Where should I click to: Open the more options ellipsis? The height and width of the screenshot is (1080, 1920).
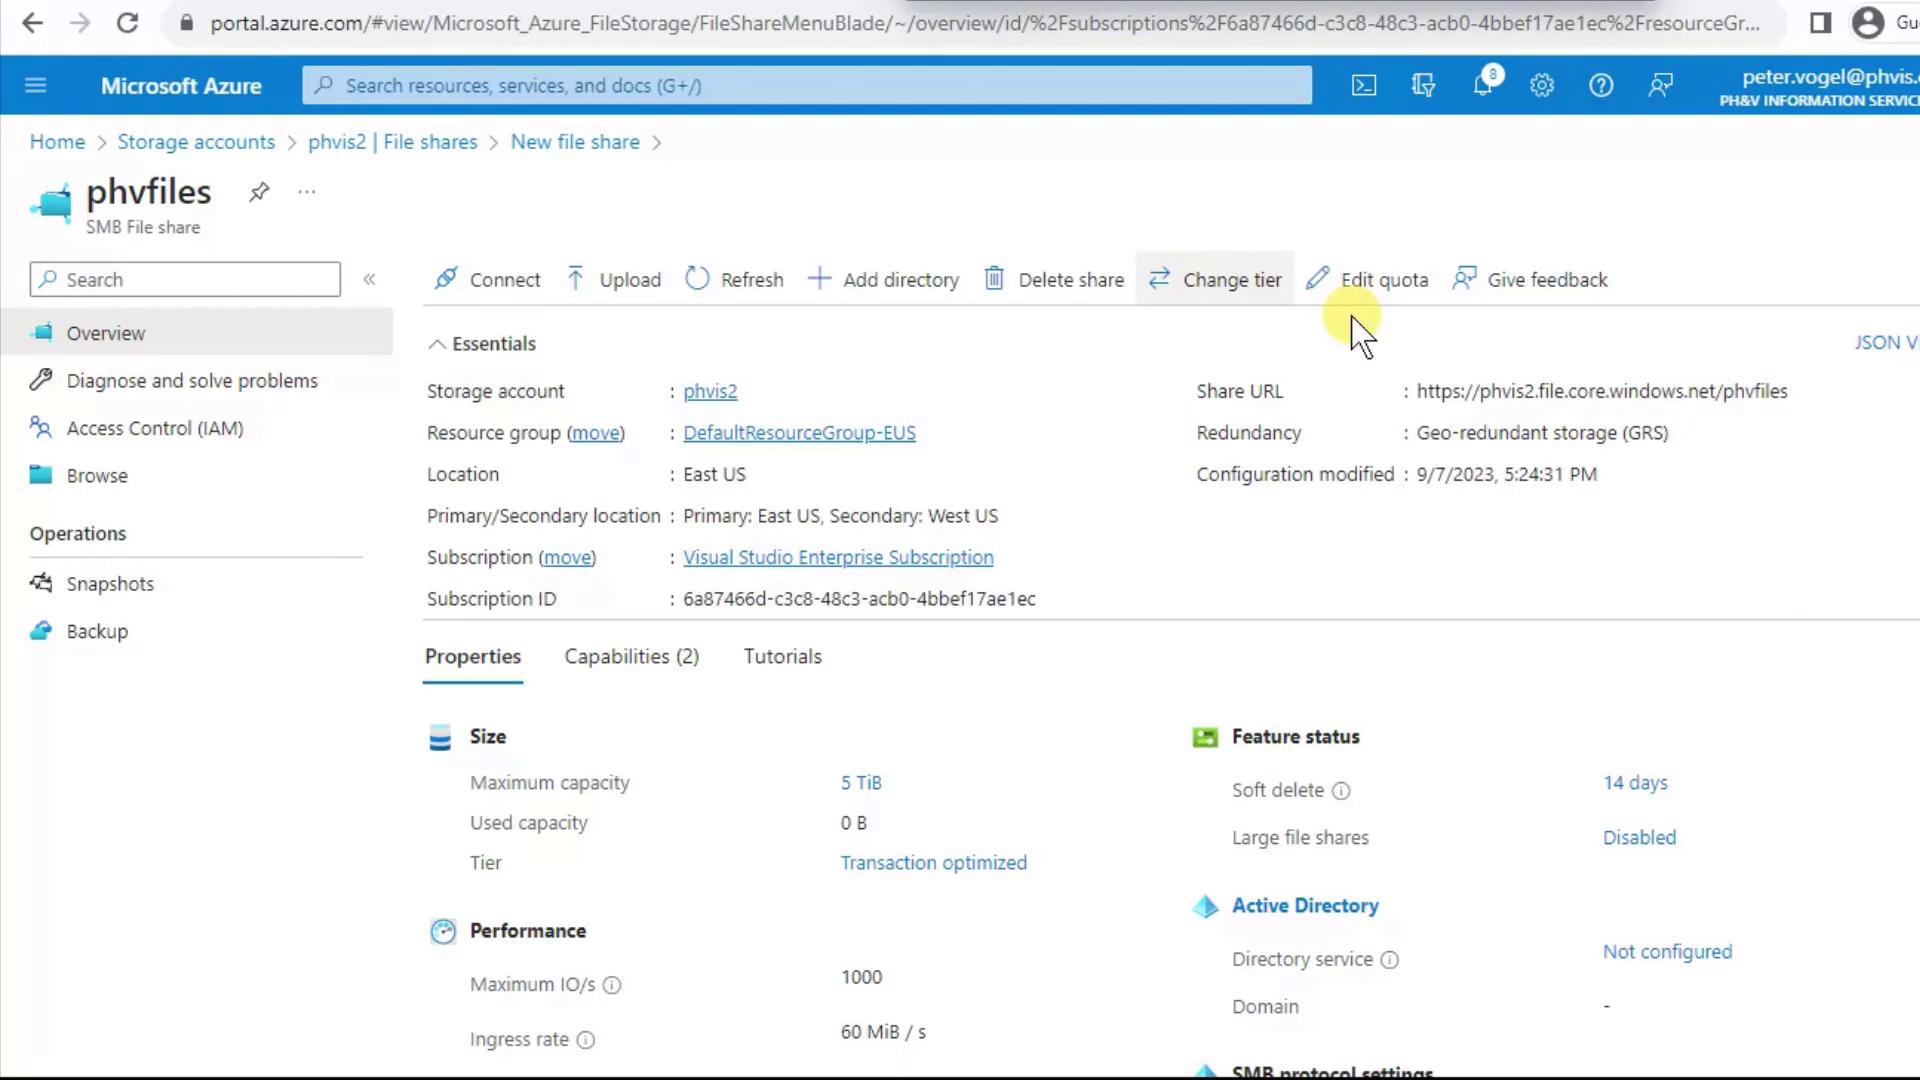pos(307,192)
